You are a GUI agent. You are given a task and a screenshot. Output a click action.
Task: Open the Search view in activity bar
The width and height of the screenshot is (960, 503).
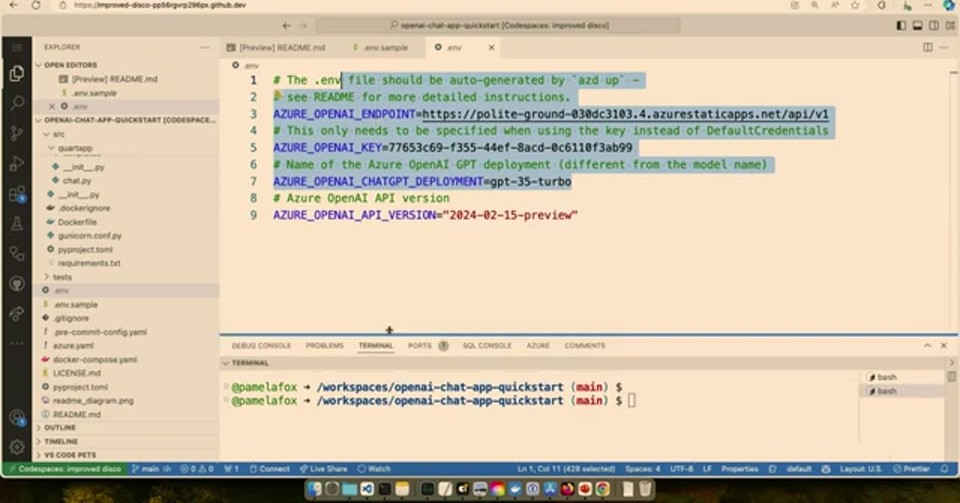click(x=17, y=103)
